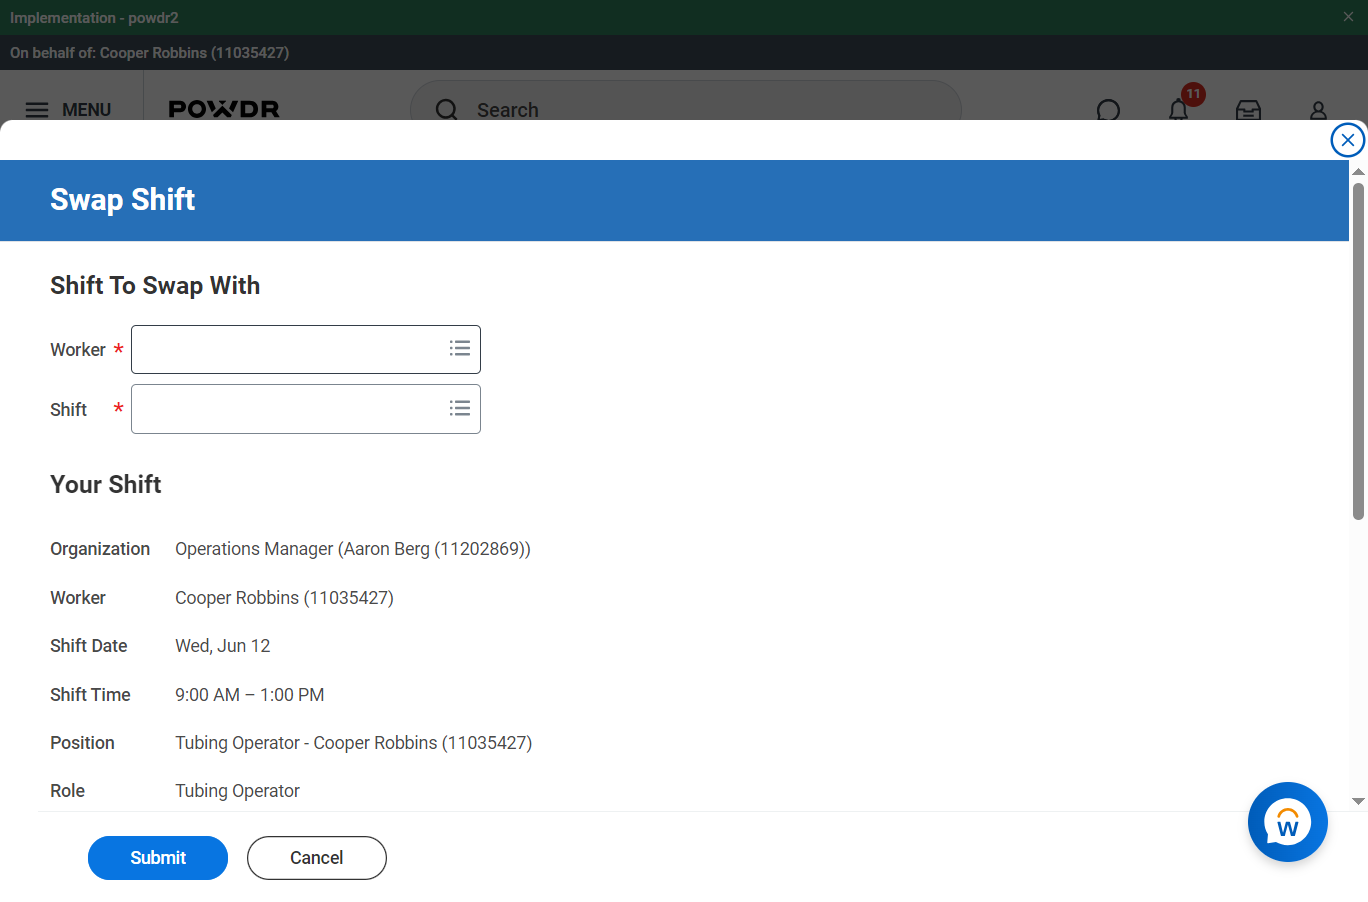Click the Role value Tubing Operator
1368x902 pixels.
click(x=237, y=791)
